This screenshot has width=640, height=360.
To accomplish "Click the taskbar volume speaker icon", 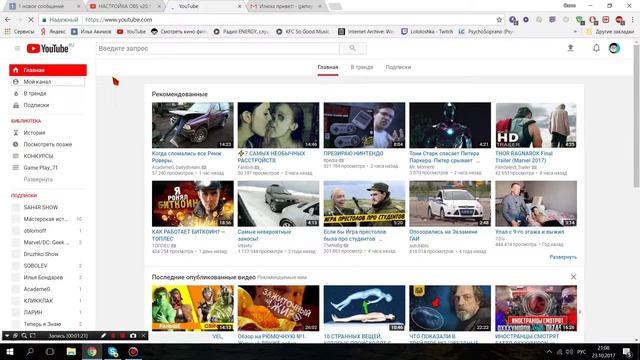I will 570,351.
